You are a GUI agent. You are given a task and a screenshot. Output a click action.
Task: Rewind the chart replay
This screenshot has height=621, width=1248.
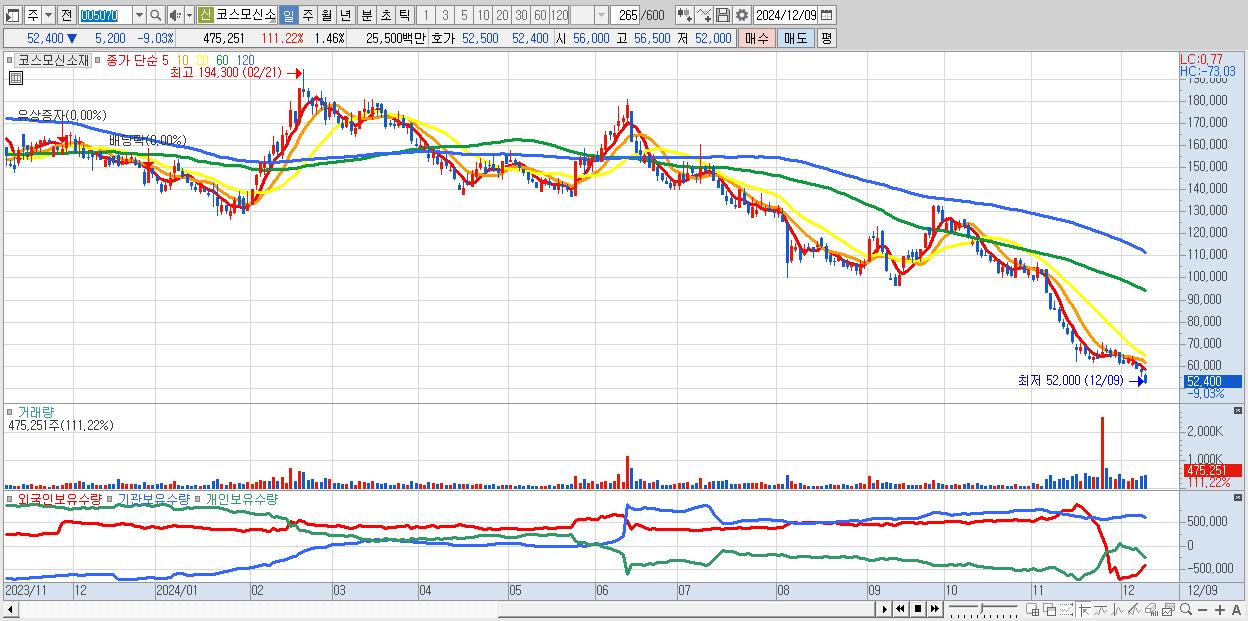pyautogui.click(x=900, y=609)
